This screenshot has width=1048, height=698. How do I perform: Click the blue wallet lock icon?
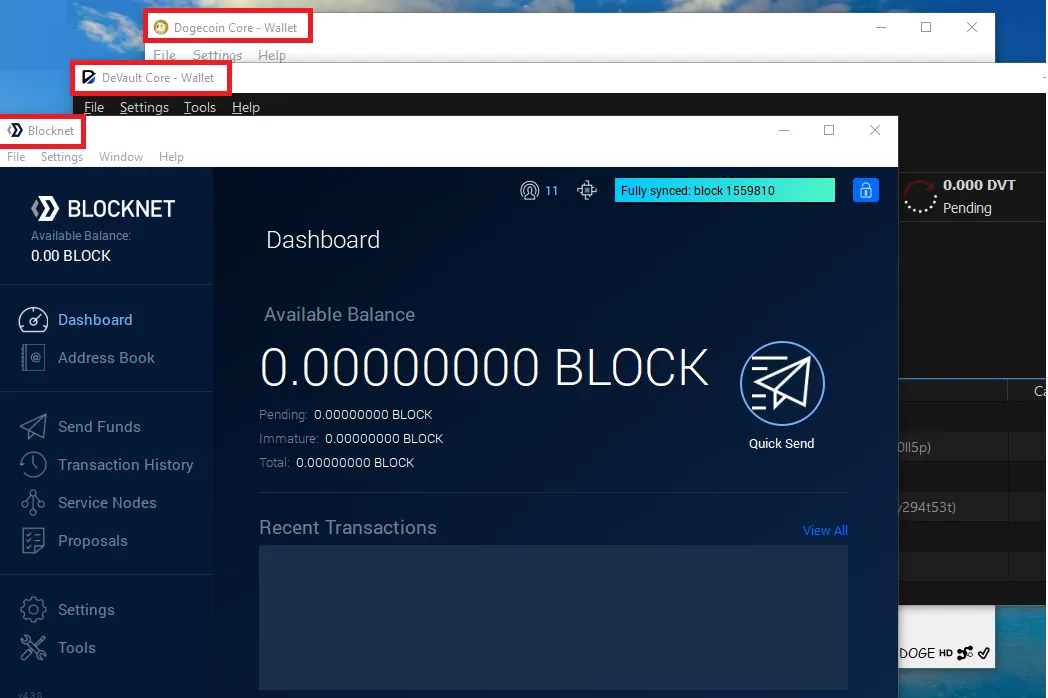click(x=866, y=191)
